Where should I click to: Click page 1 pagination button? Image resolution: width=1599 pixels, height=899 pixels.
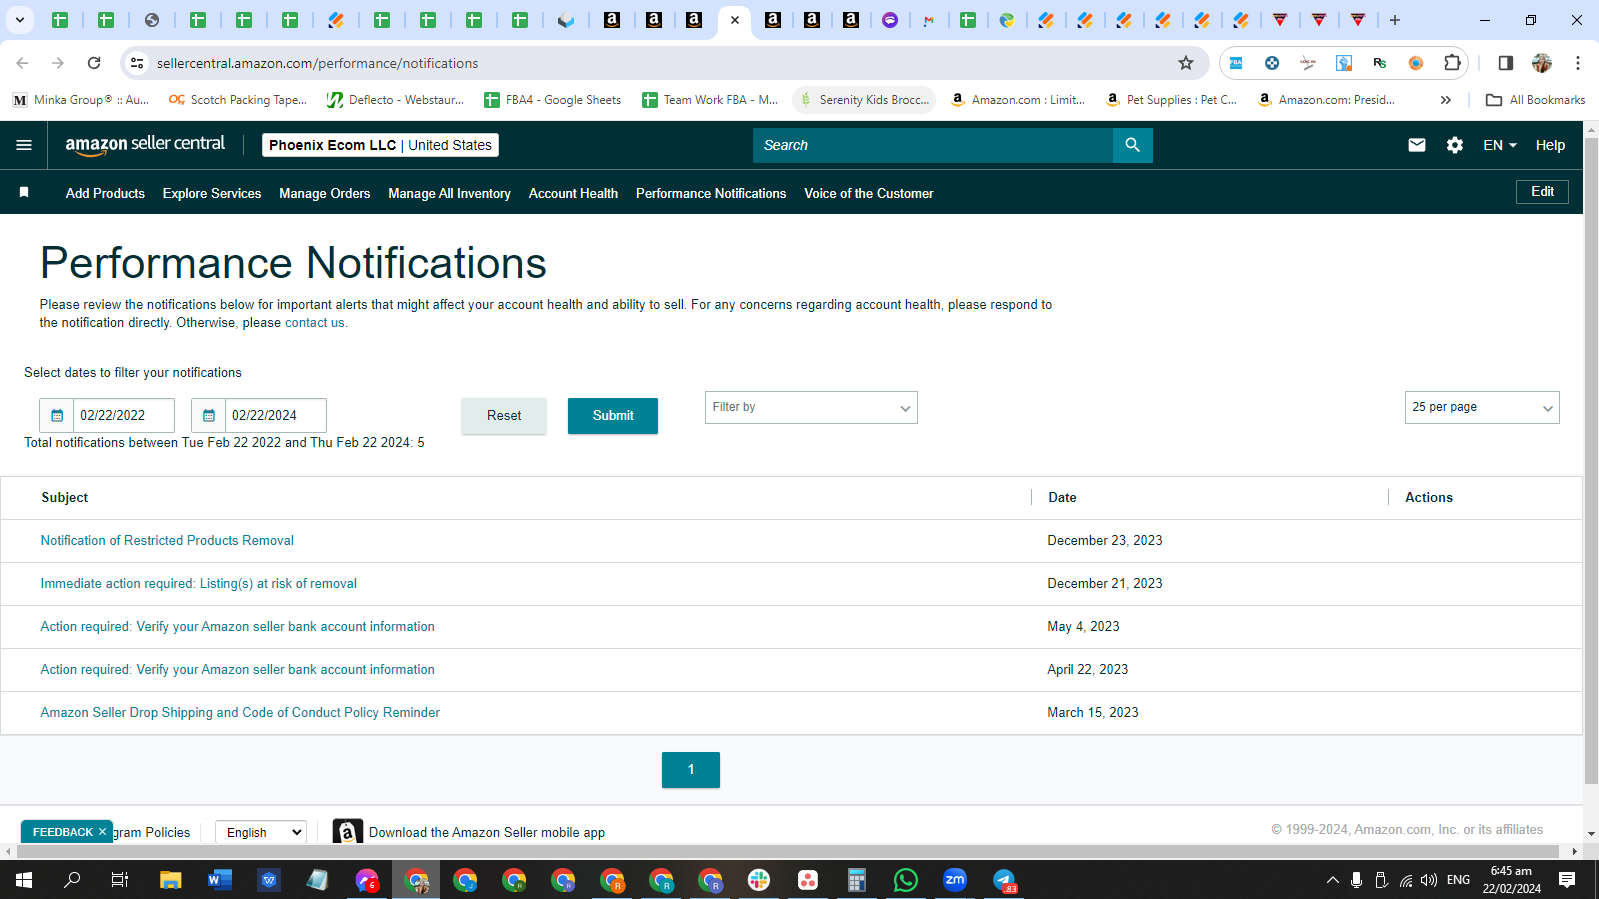tap(691, 770)
